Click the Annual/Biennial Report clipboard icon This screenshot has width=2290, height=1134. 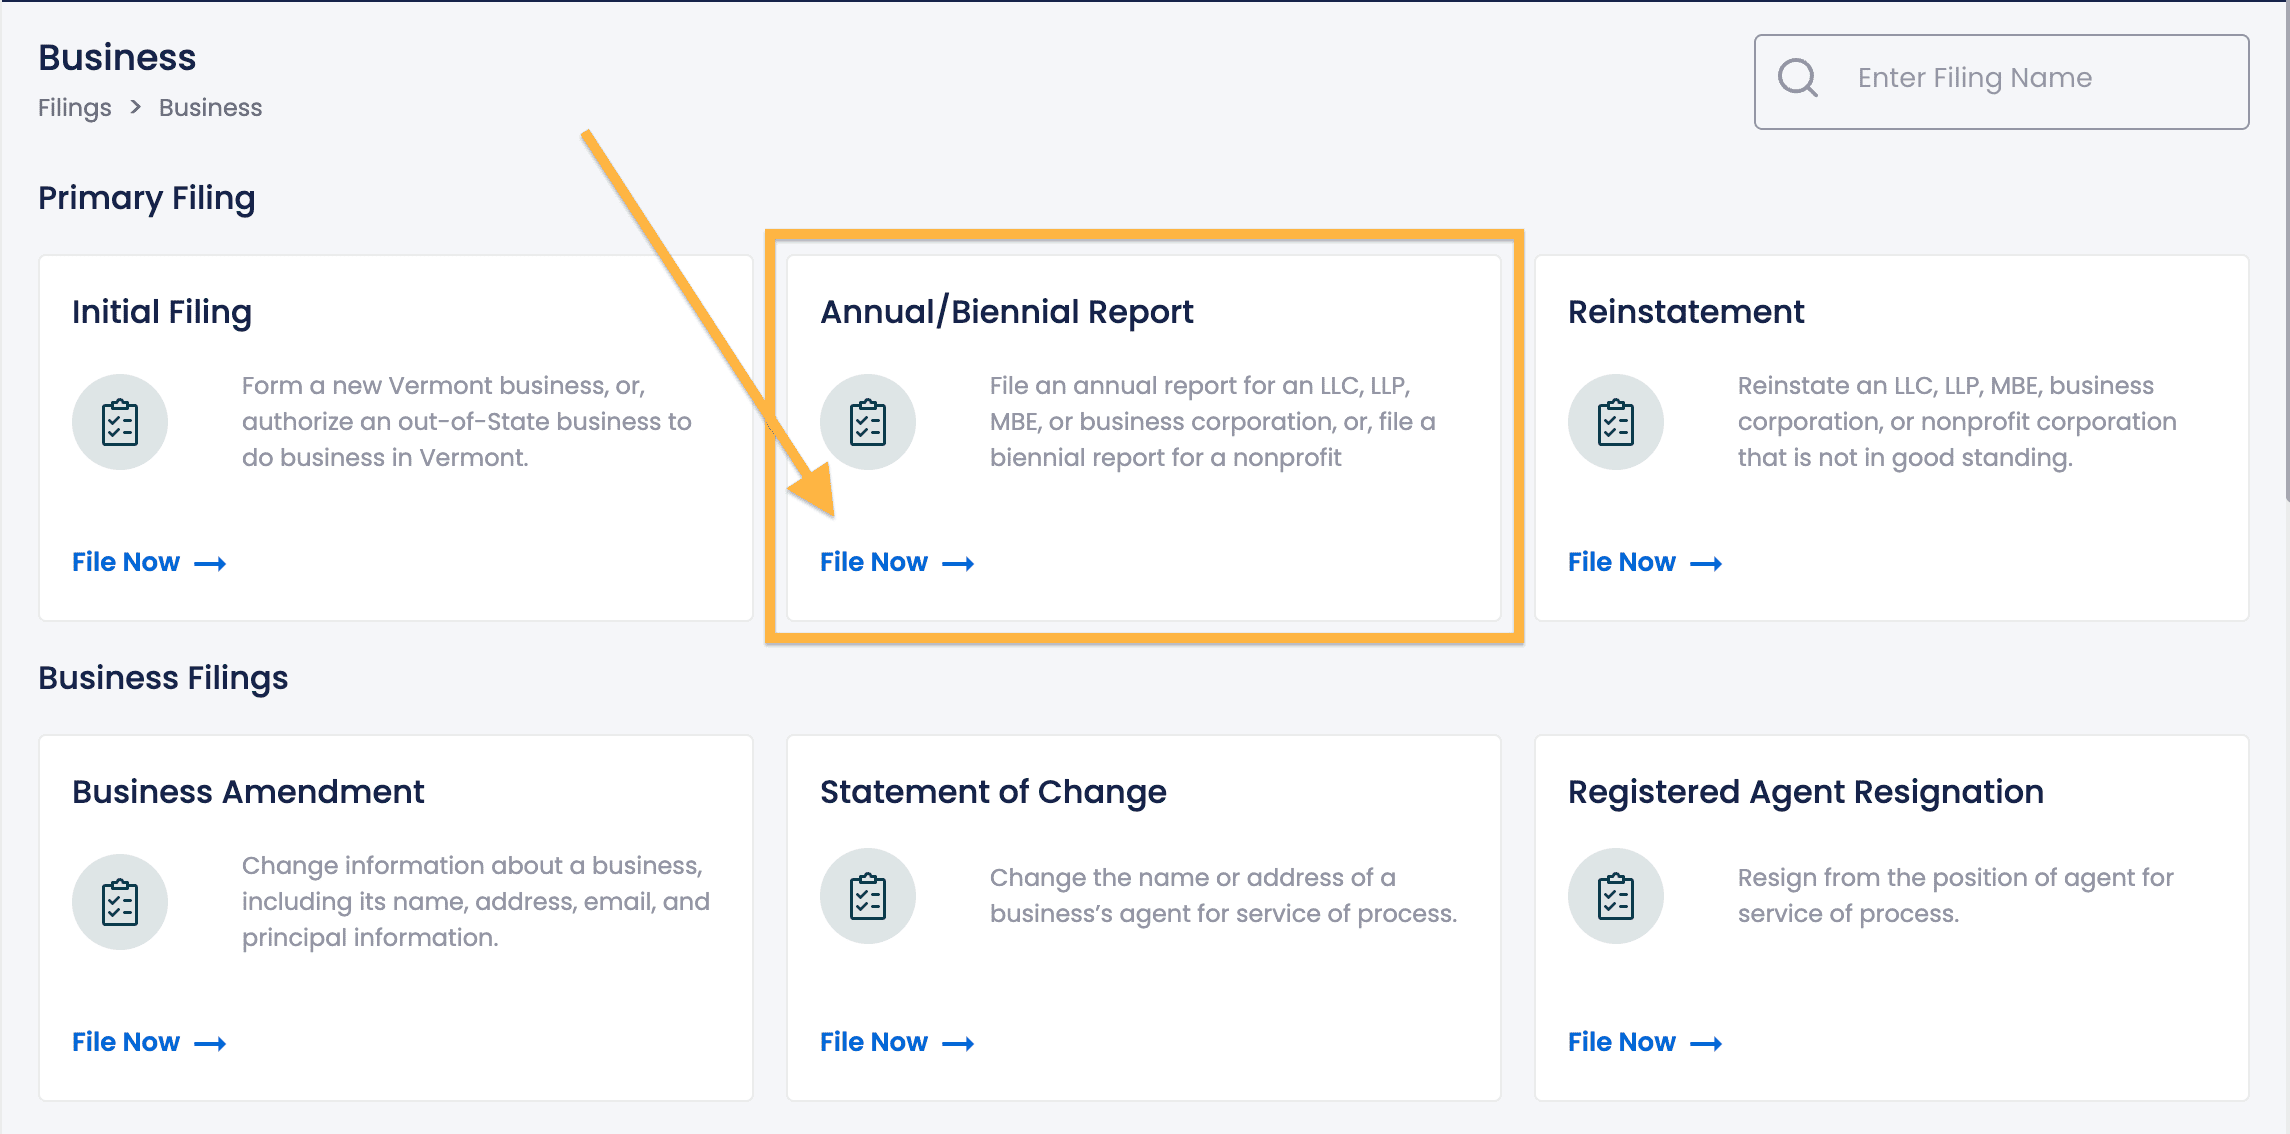(868, 421)
